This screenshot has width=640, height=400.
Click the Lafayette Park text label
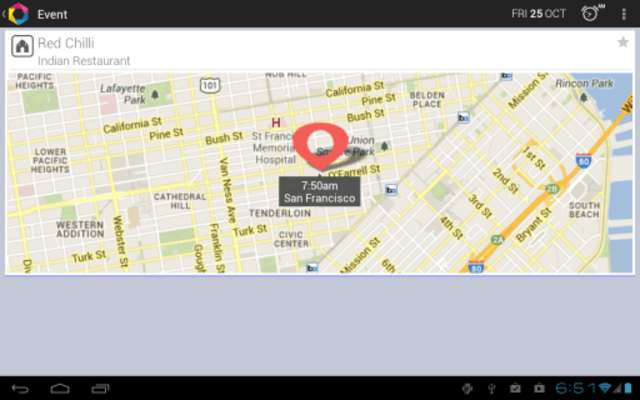click(123, 94)
